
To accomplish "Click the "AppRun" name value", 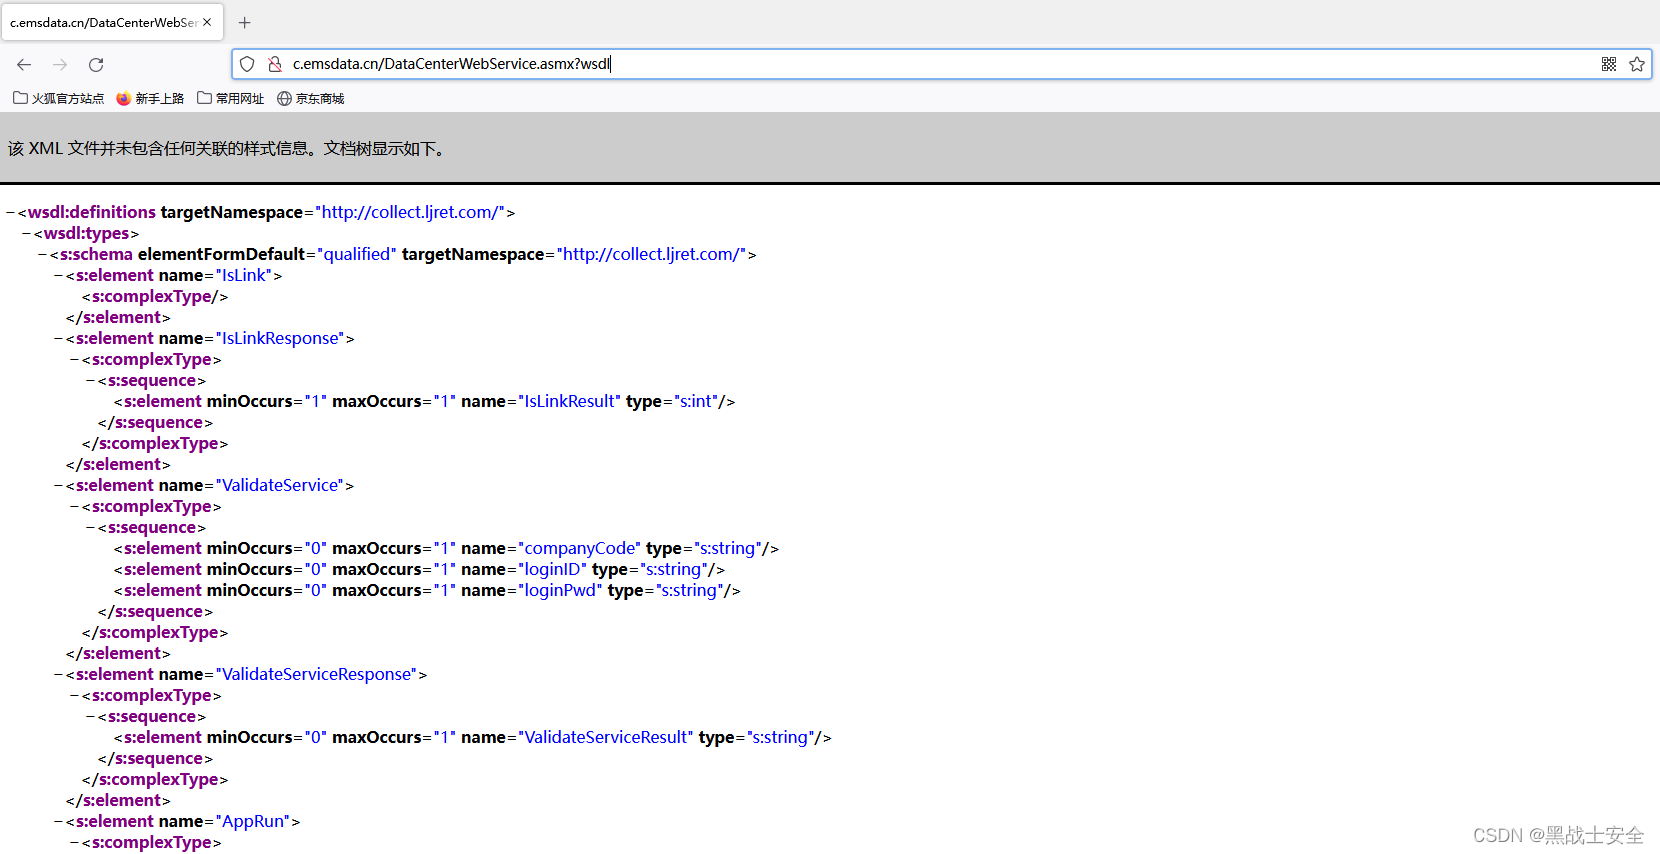I will point(253,821).
